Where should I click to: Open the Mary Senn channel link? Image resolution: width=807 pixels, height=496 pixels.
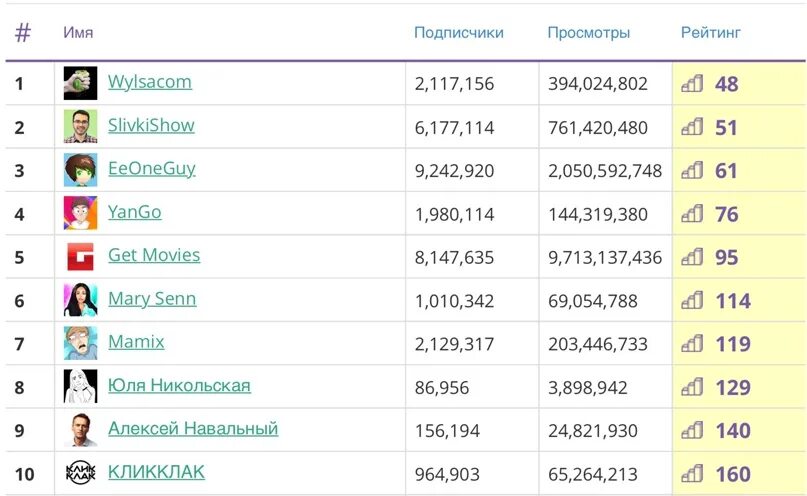tap(152, 298)
